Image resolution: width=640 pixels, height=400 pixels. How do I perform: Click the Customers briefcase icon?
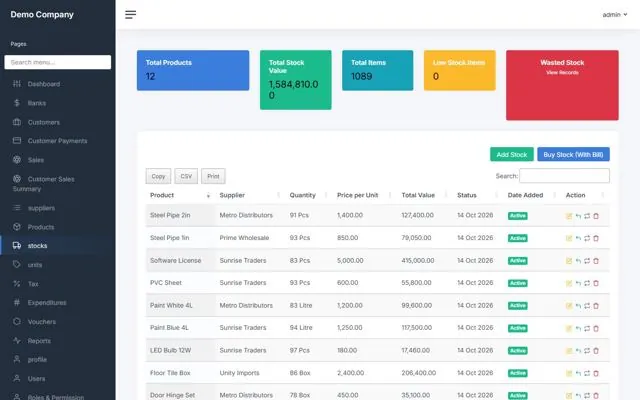[17, 122]
